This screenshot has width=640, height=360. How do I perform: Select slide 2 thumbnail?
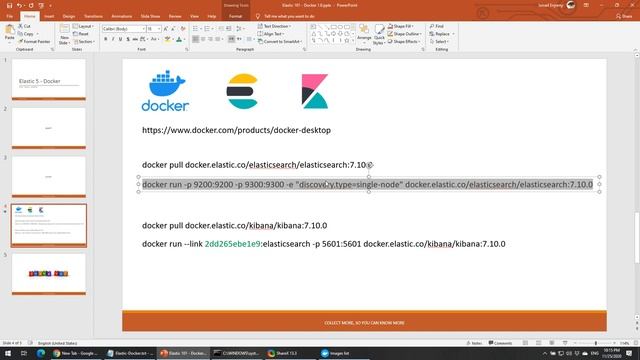click(x=49, y=128)
